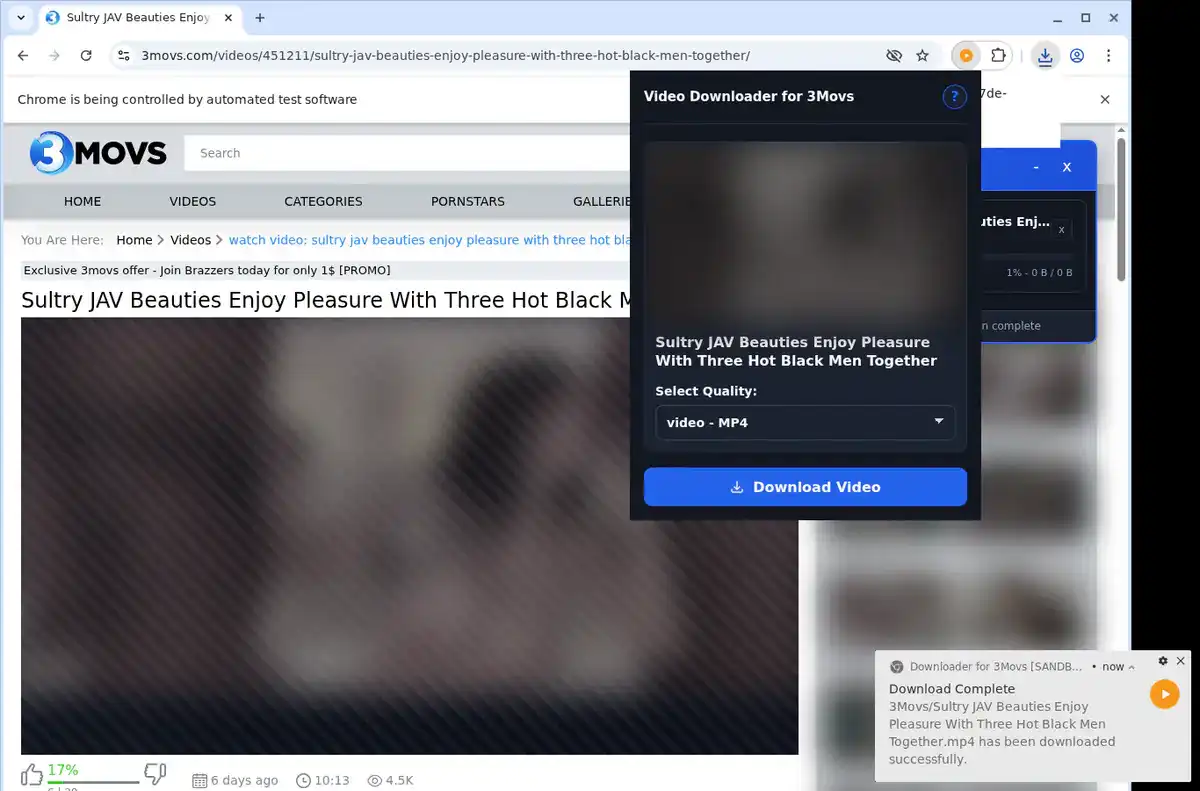The height and width of the screenshot is (791, 1200).
Task: Click the main video player area
Action: coord(410,536)
